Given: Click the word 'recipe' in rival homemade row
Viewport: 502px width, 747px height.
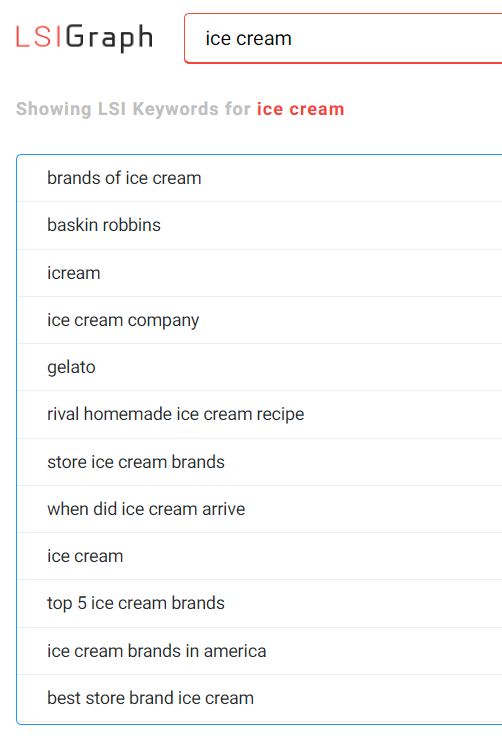Looking at the screenshot, I should 281,415.
